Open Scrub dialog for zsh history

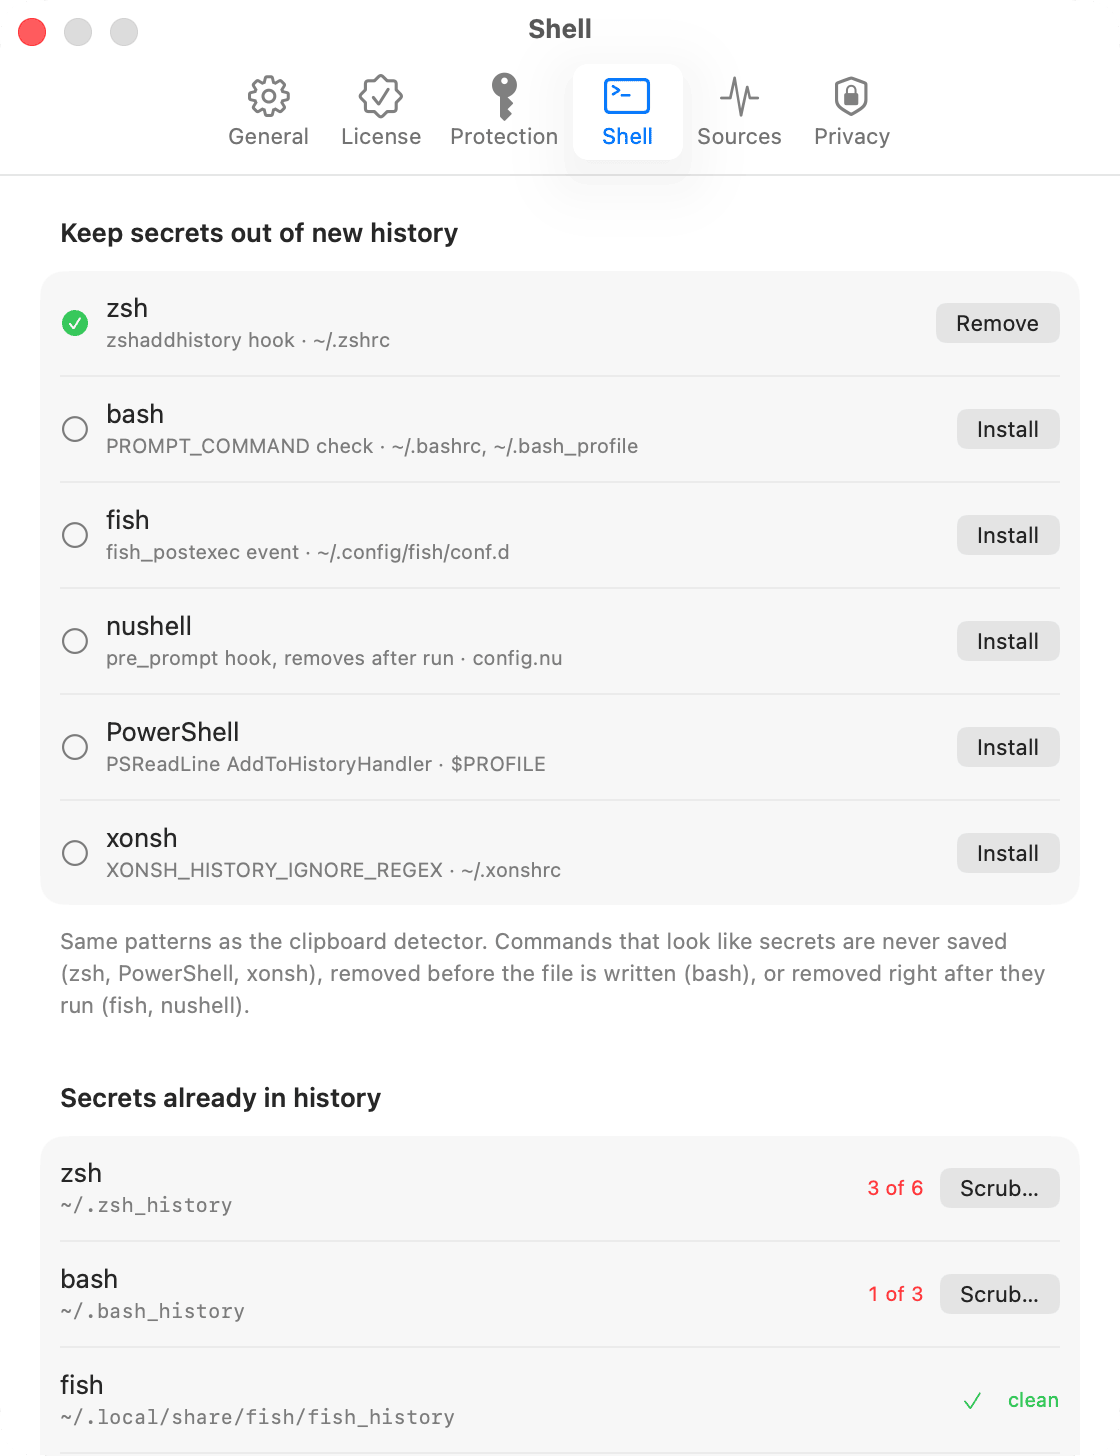pyautogui.click(x=999, y=1188)
